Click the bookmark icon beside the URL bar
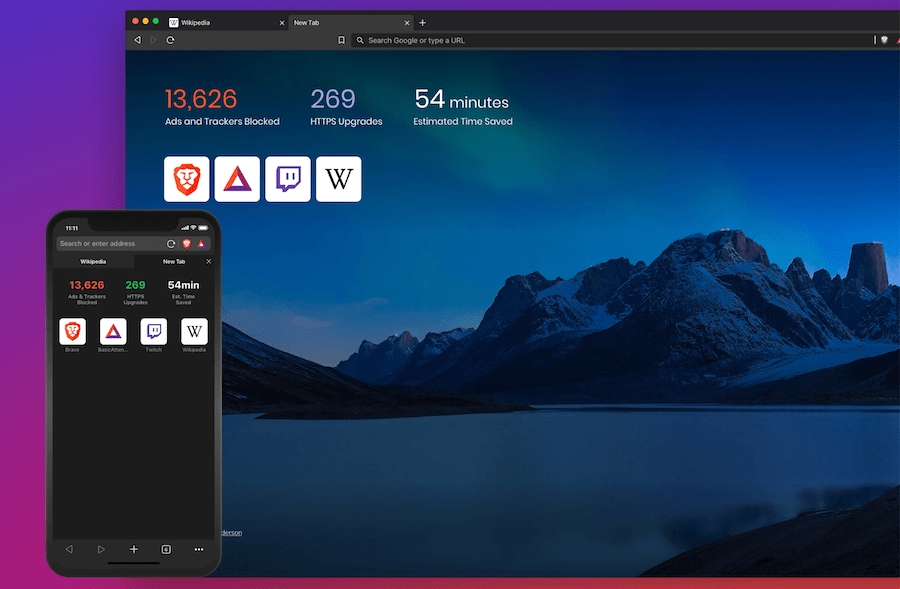 (341, 40)
